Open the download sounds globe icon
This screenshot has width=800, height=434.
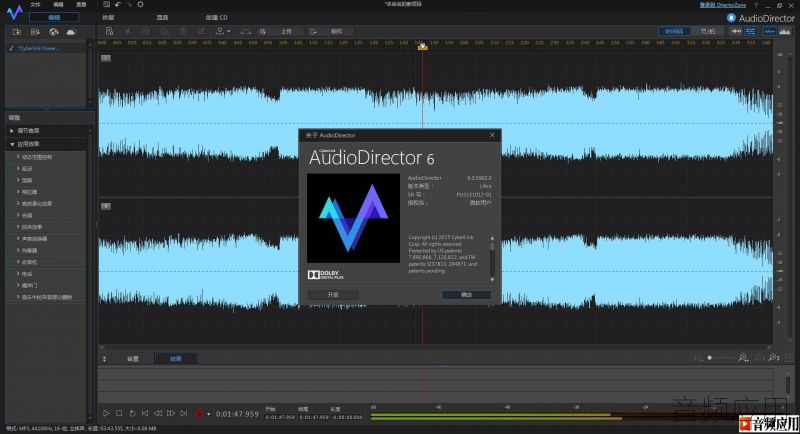click(54, 32)
